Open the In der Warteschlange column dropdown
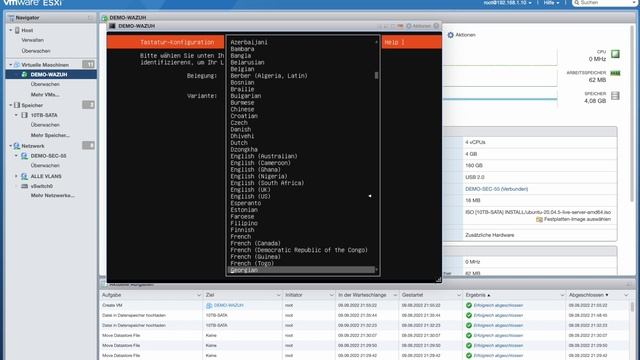Screen dimensions: 640x360 (395, 295)
